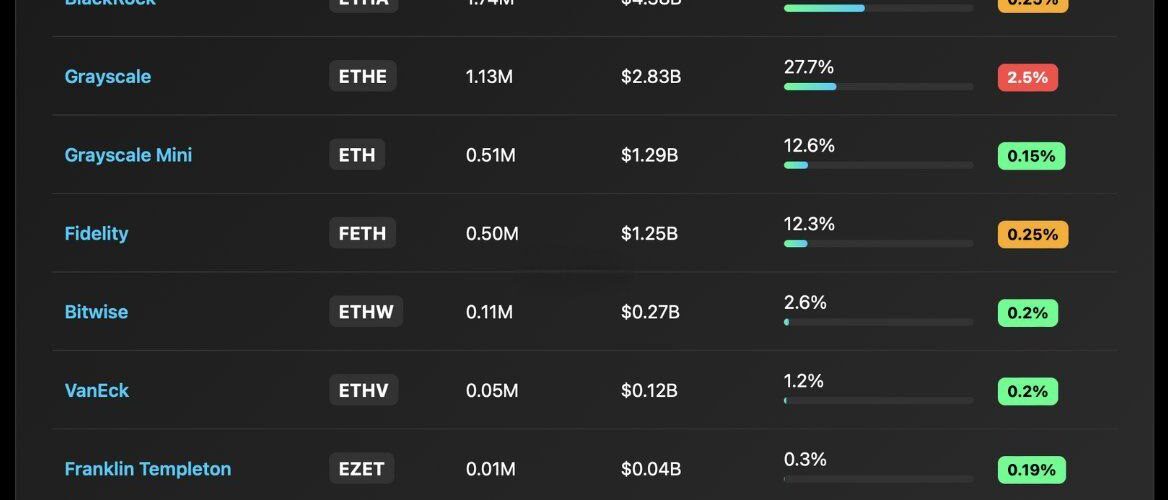Click Grayscale's red 2.5% fee badge
Viewport: 1168px width, 500px height.
pyautogui.click(x=1027, y=77)
